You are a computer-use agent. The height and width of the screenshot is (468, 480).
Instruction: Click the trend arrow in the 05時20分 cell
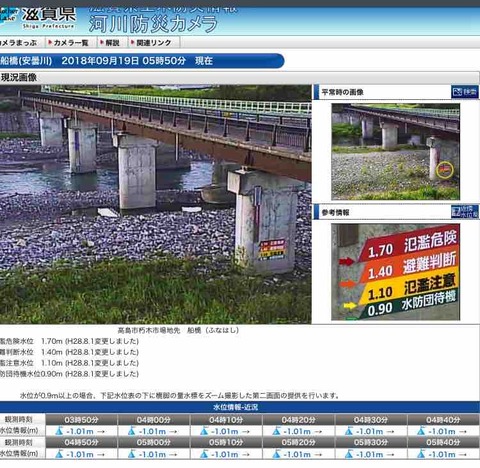pos(318,454)
